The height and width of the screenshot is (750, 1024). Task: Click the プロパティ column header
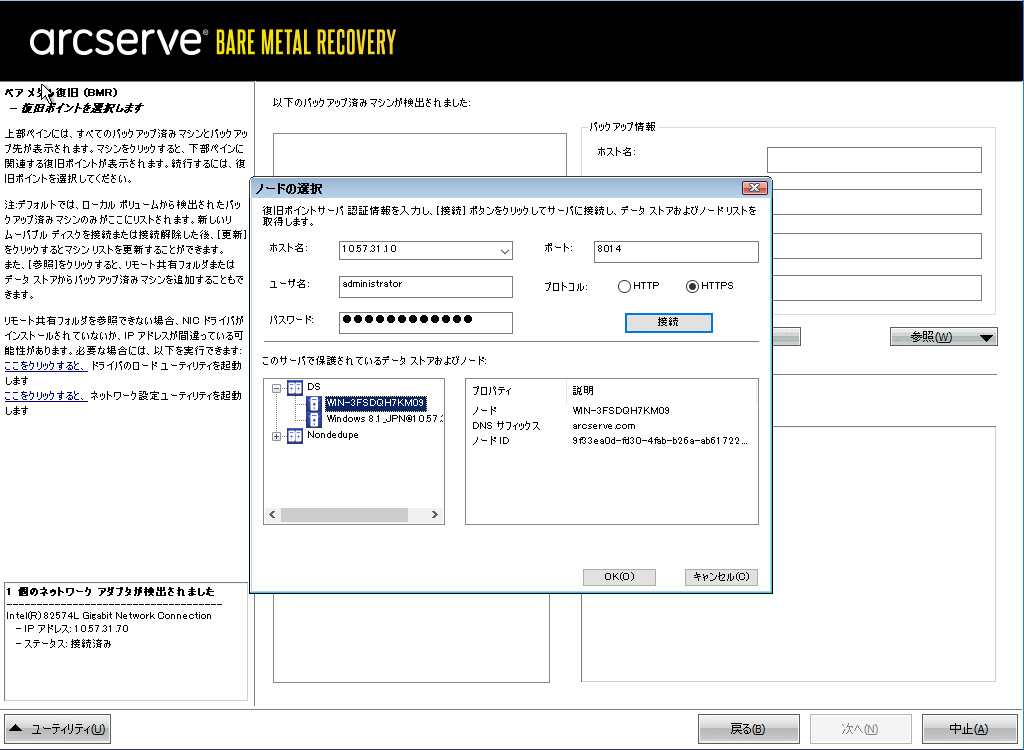coord(492,391)
